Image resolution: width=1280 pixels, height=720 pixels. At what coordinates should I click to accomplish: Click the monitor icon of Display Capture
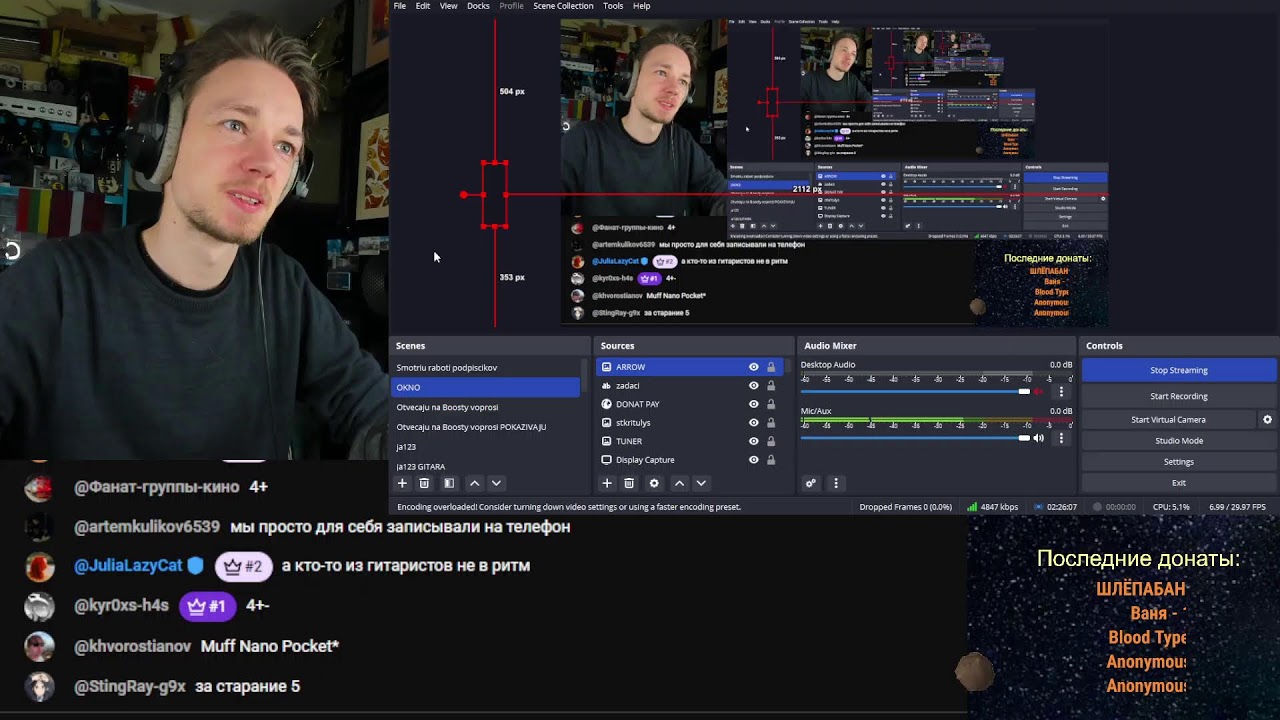(x=607, y=460)
